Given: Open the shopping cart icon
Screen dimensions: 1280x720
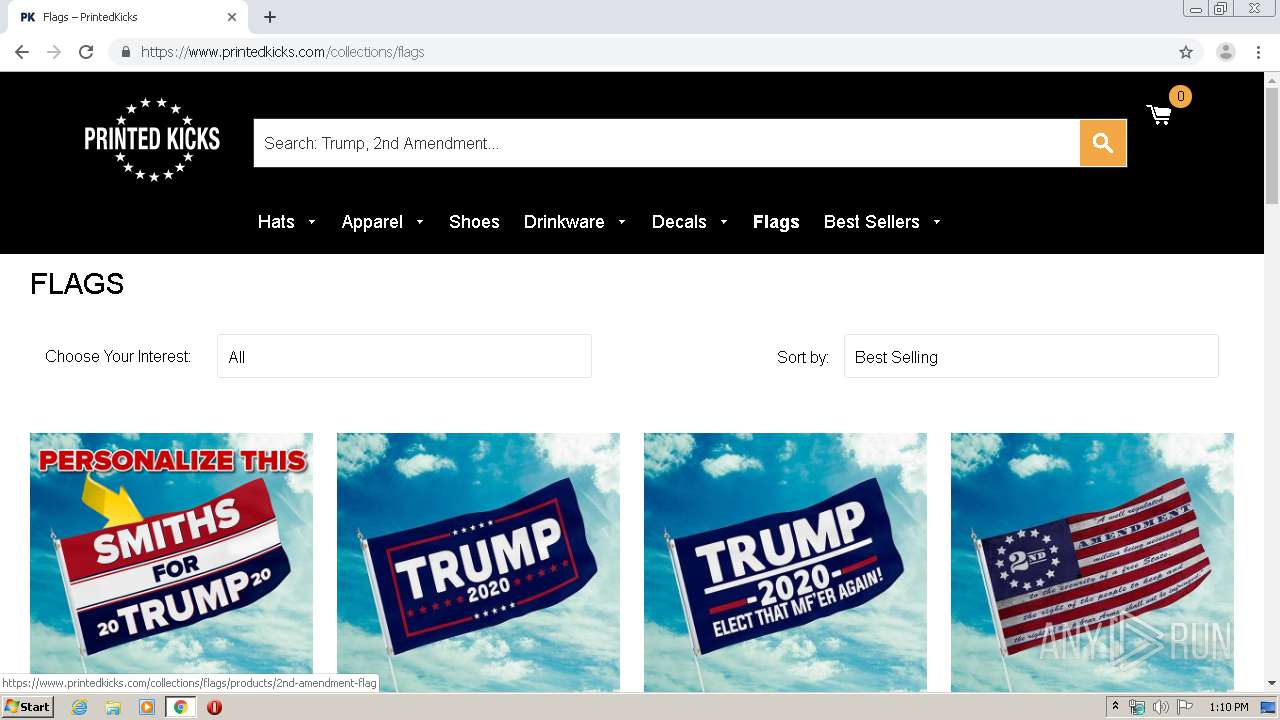Looking at the screenshot, I should point(1159,115).
